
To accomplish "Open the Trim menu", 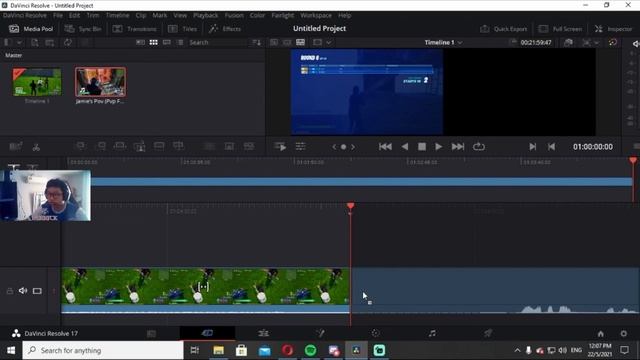I will click(93, 15).
